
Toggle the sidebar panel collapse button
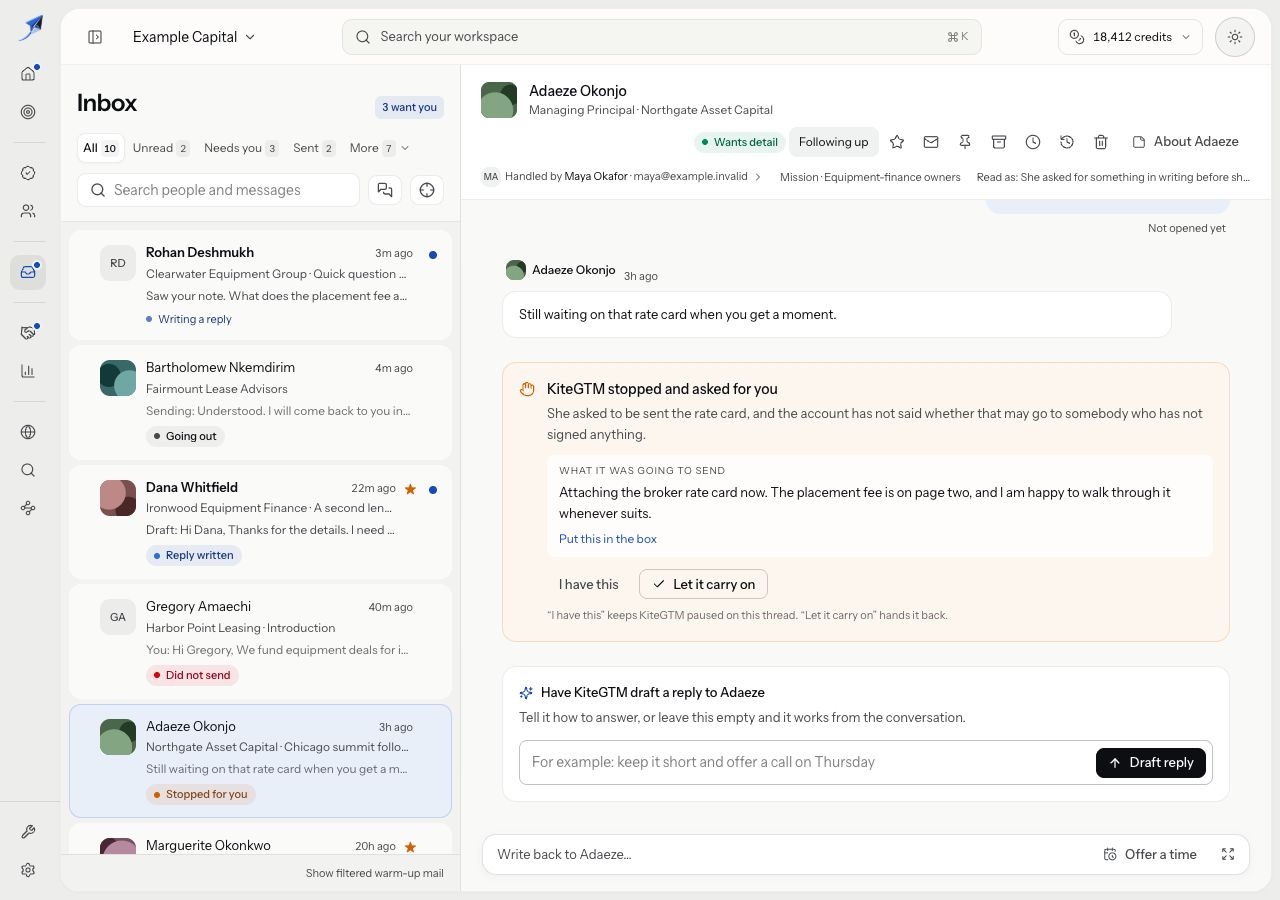(95, 37)
